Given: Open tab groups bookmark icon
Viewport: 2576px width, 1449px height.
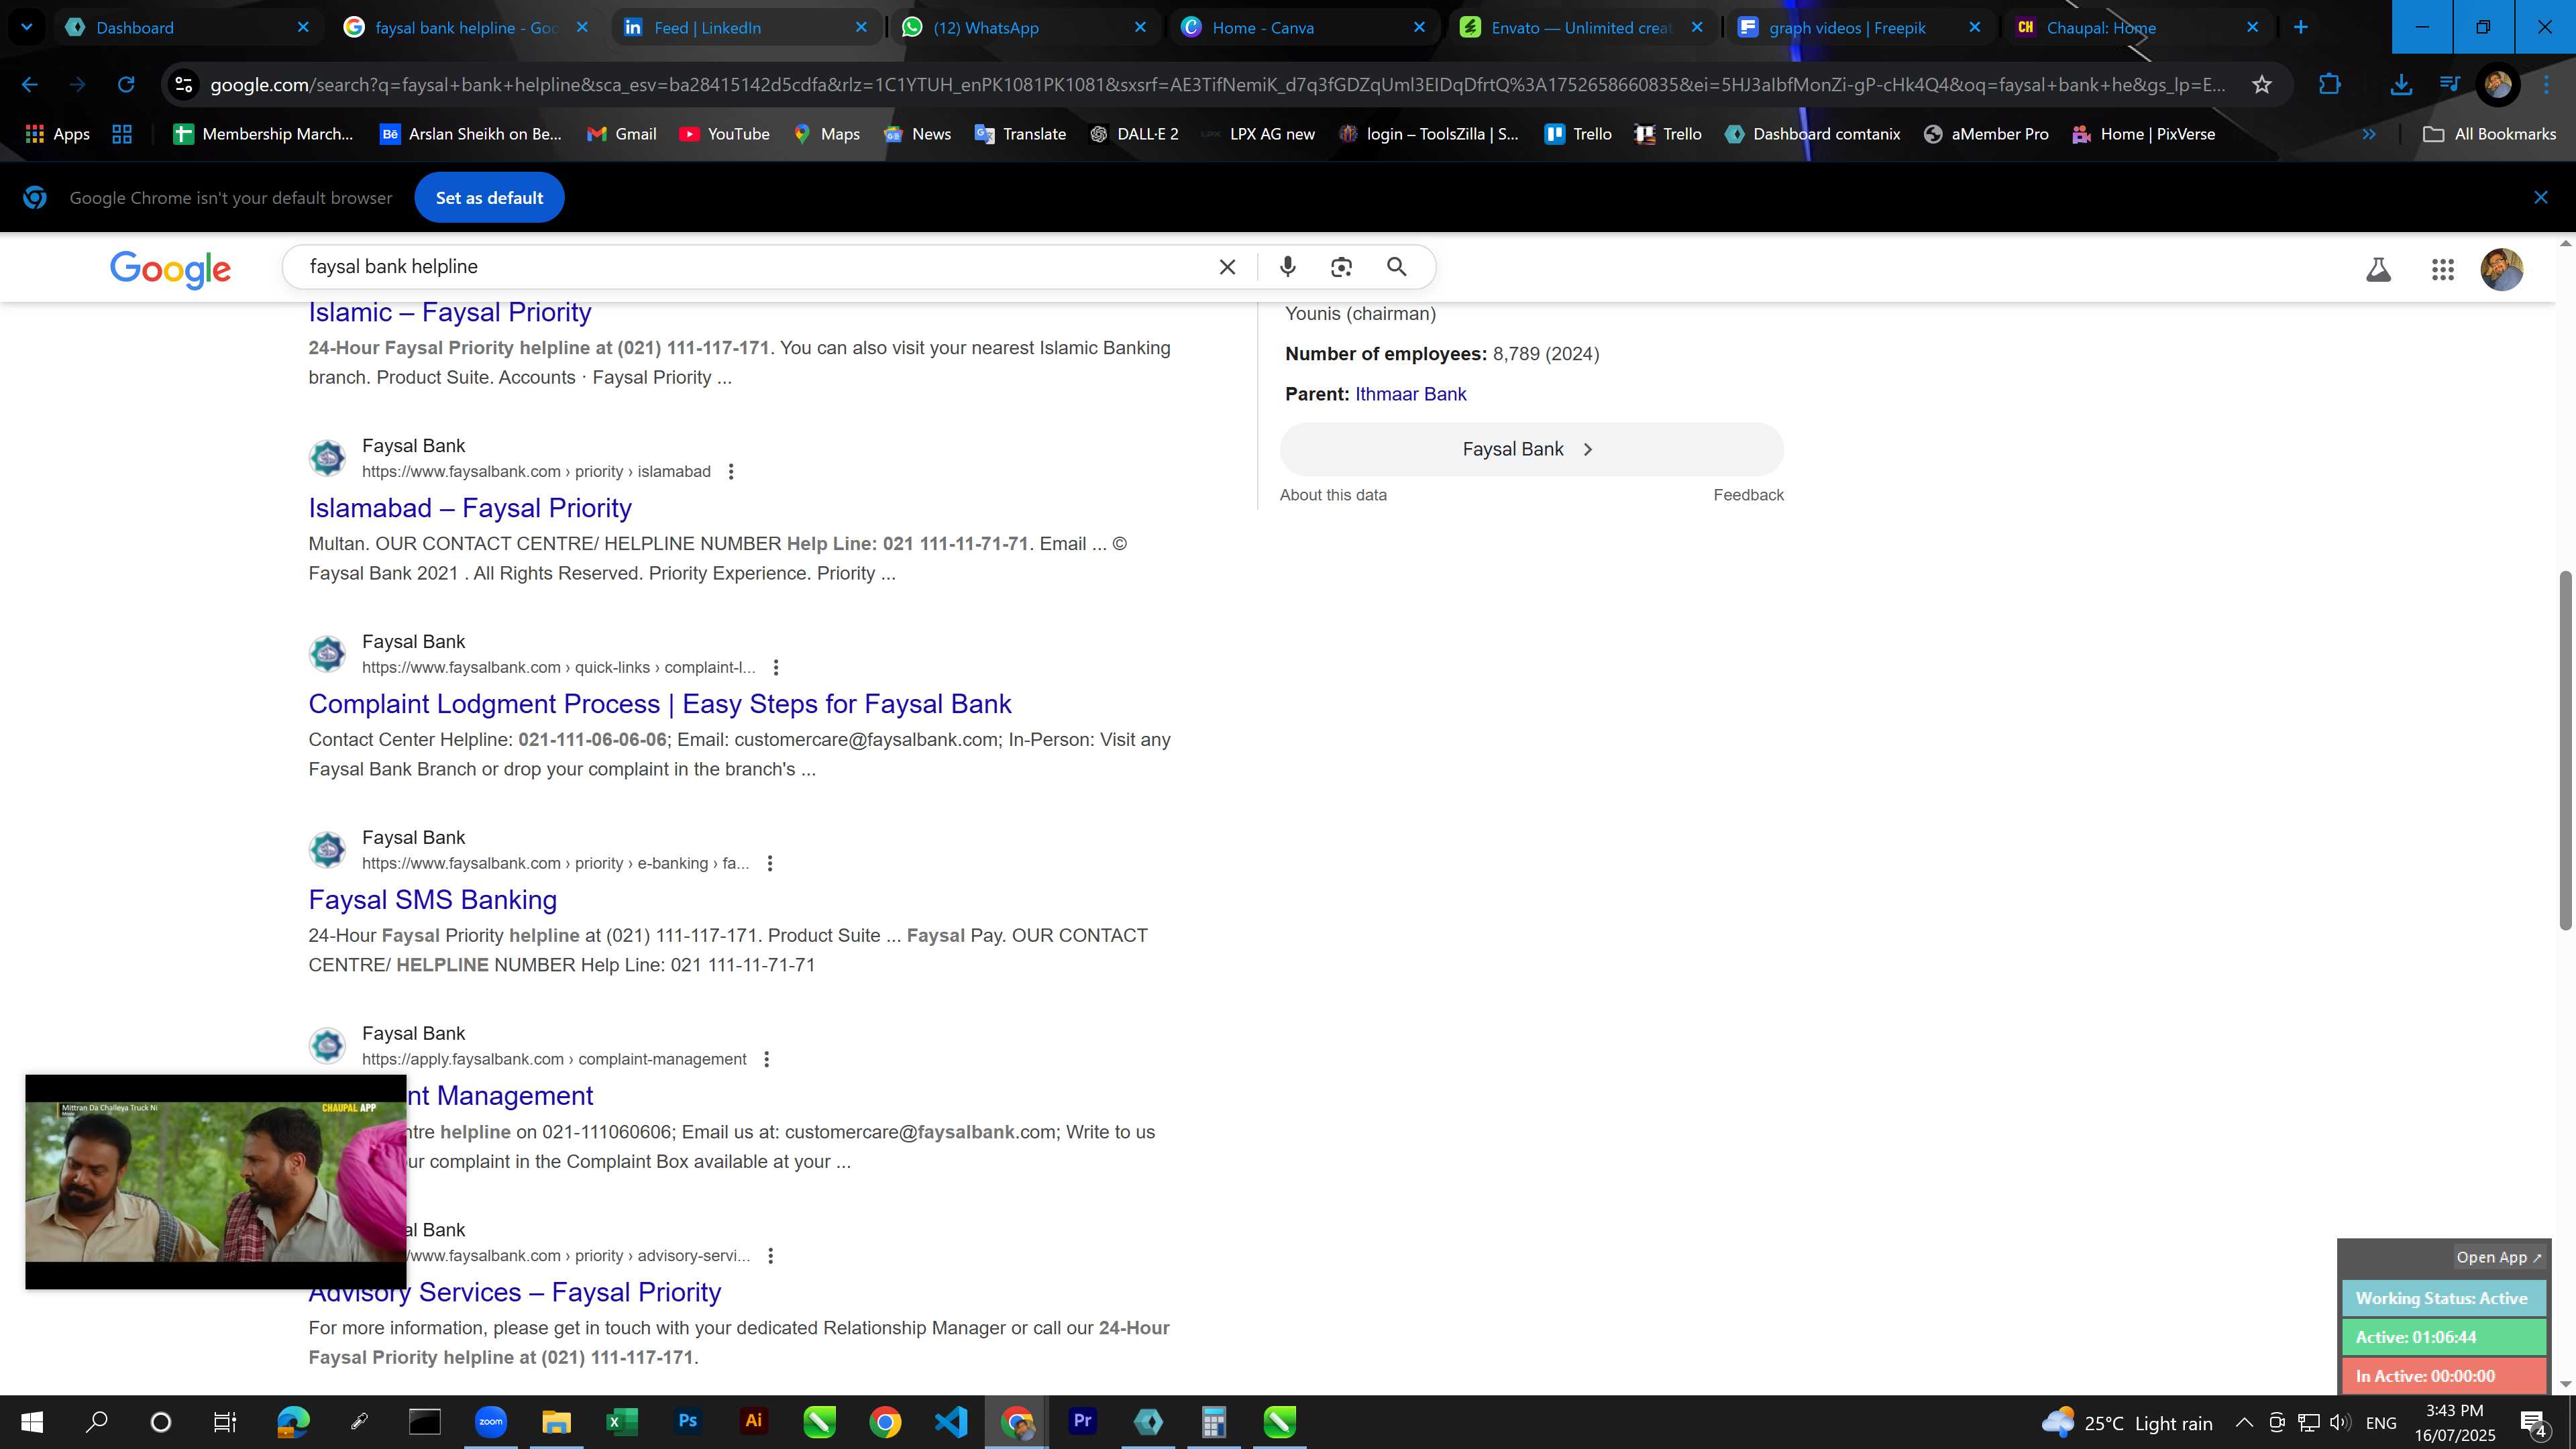Looking at the screenshot, I should tap(122, 134).
